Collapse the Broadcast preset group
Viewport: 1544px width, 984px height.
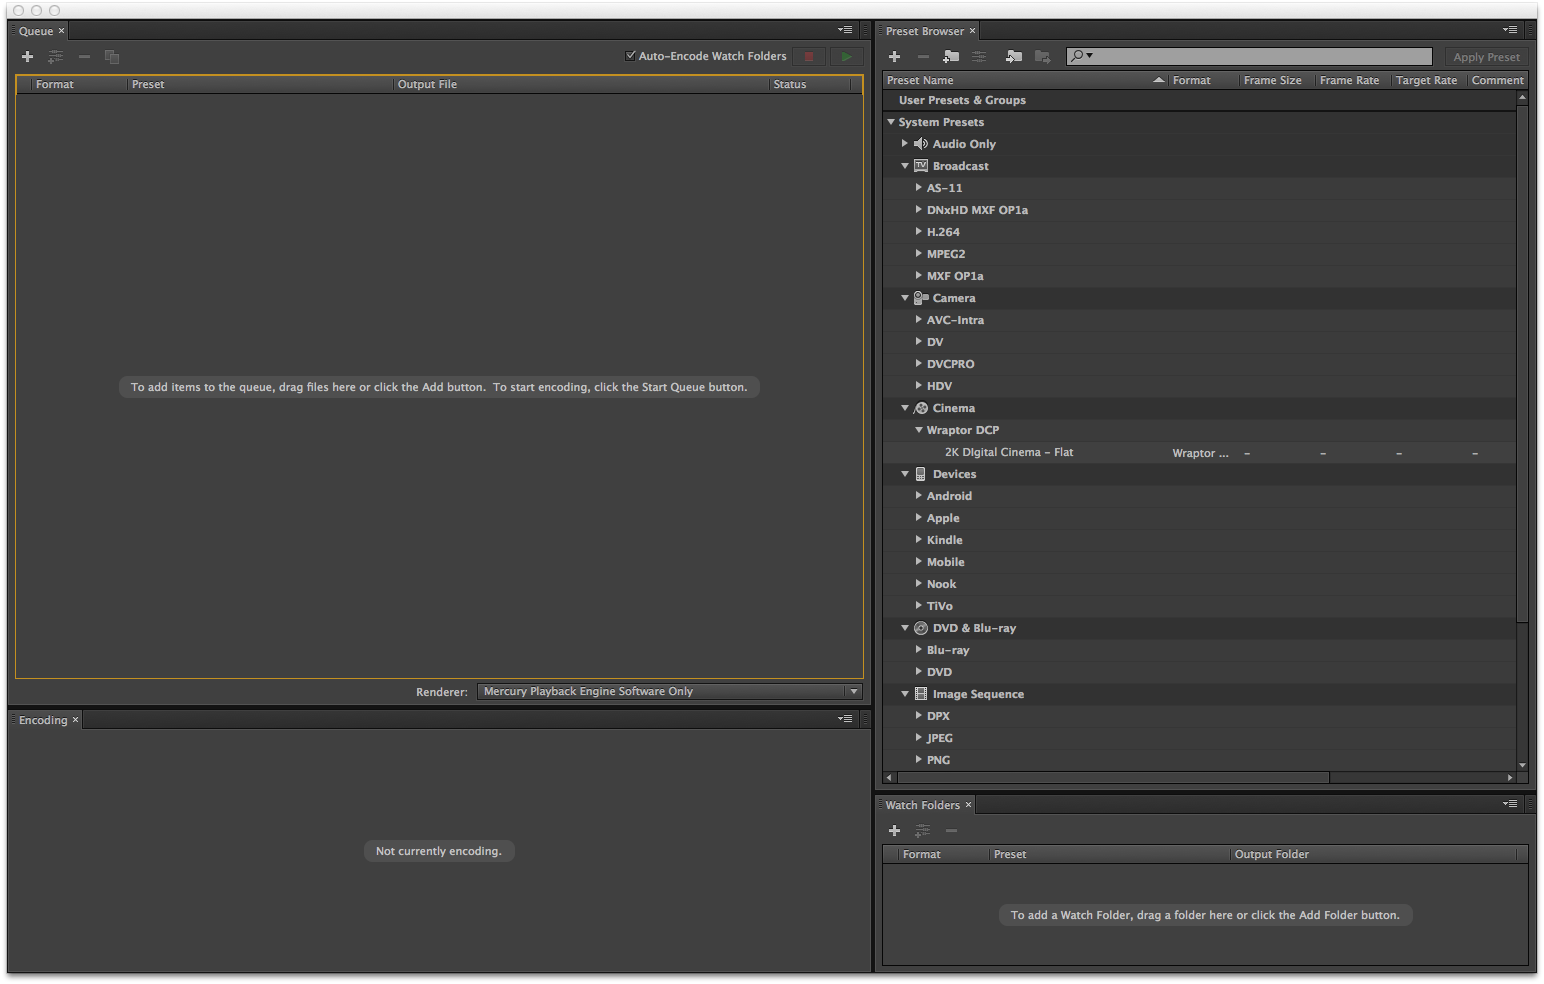coord(905,166)
